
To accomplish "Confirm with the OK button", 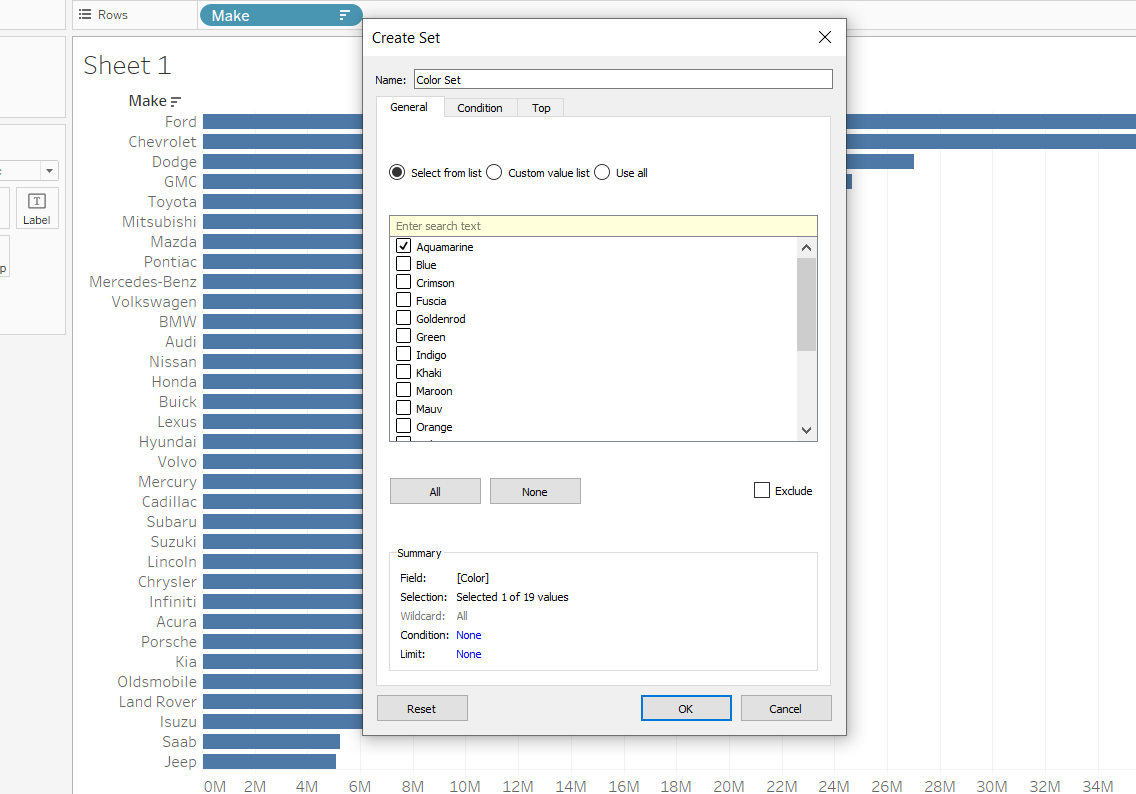I will pyautogui.click(x=686, y=709).
